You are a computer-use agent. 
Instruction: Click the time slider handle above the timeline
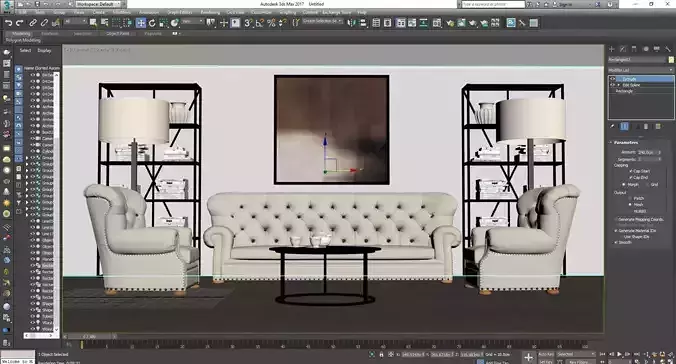[91, 336]
